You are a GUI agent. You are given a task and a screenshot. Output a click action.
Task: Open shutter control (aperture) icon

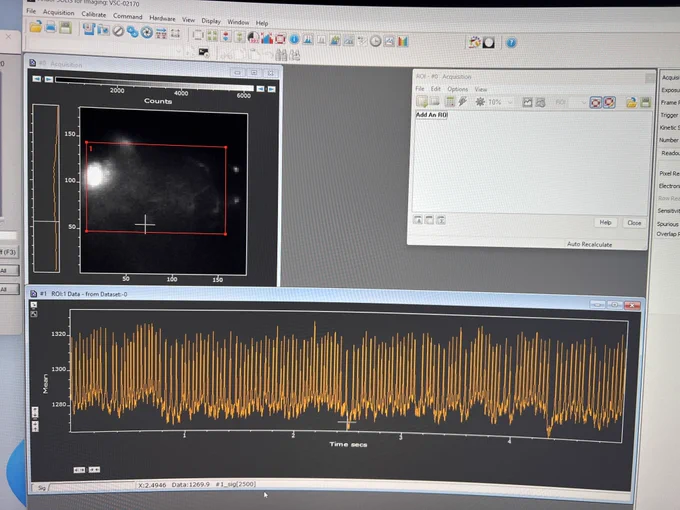point(147,32)
